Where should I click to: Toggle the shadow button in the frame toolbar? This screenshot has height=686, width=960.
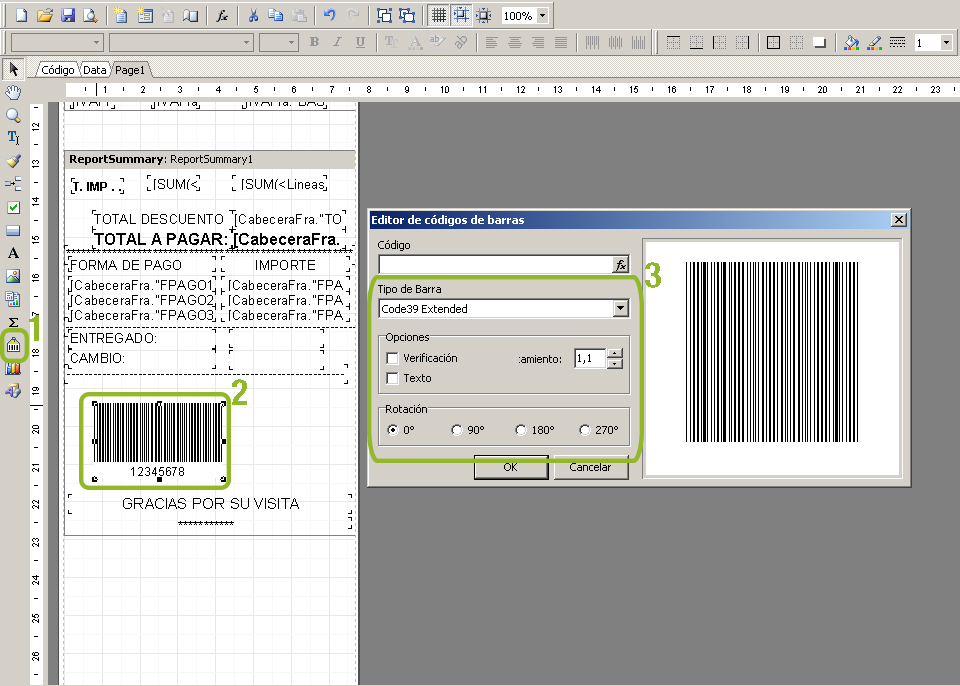(819, 42)
